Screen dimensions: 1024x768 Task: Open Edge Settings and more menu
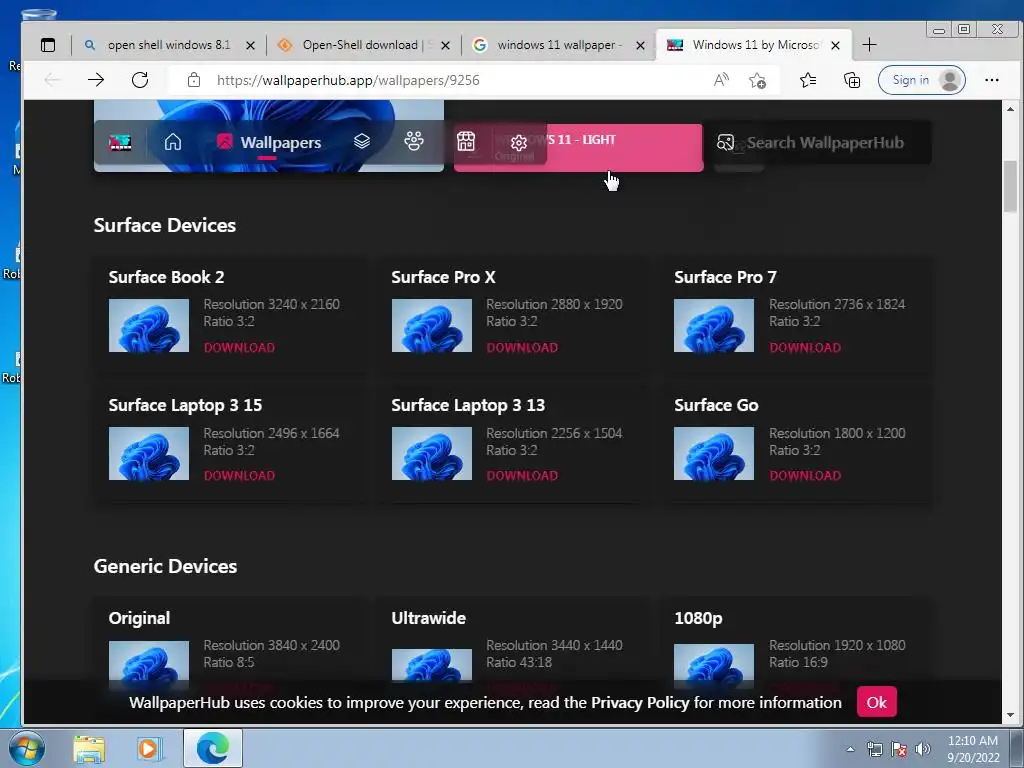991,80
